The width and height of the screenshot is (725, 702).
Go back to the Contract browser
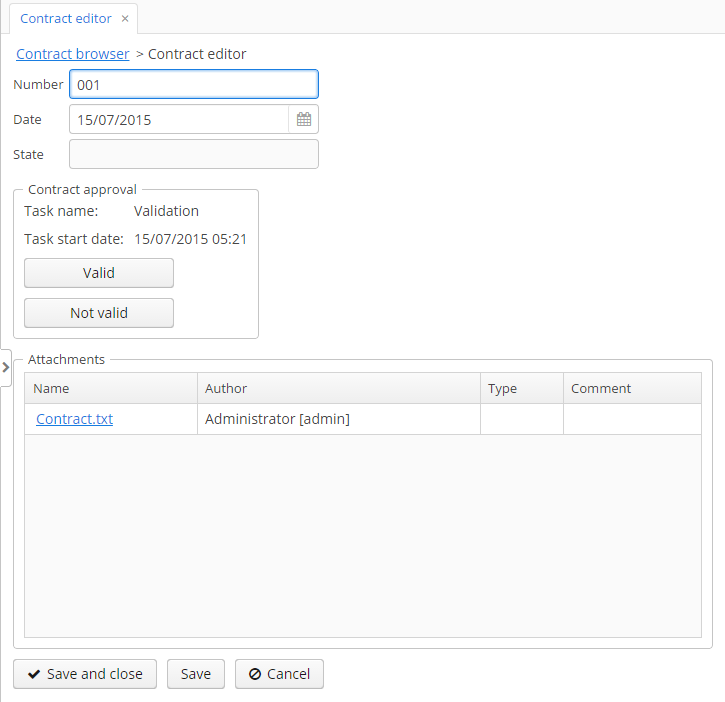click(73, 54)
